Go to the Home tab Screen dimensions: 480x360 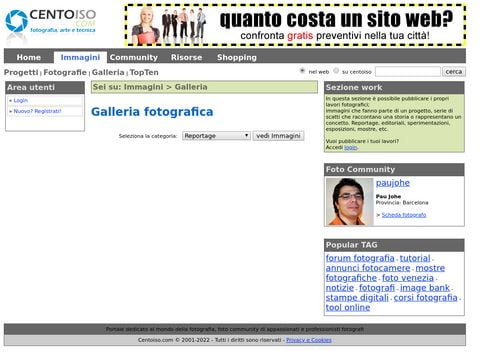pyautogui.click(x=29, y=57)
